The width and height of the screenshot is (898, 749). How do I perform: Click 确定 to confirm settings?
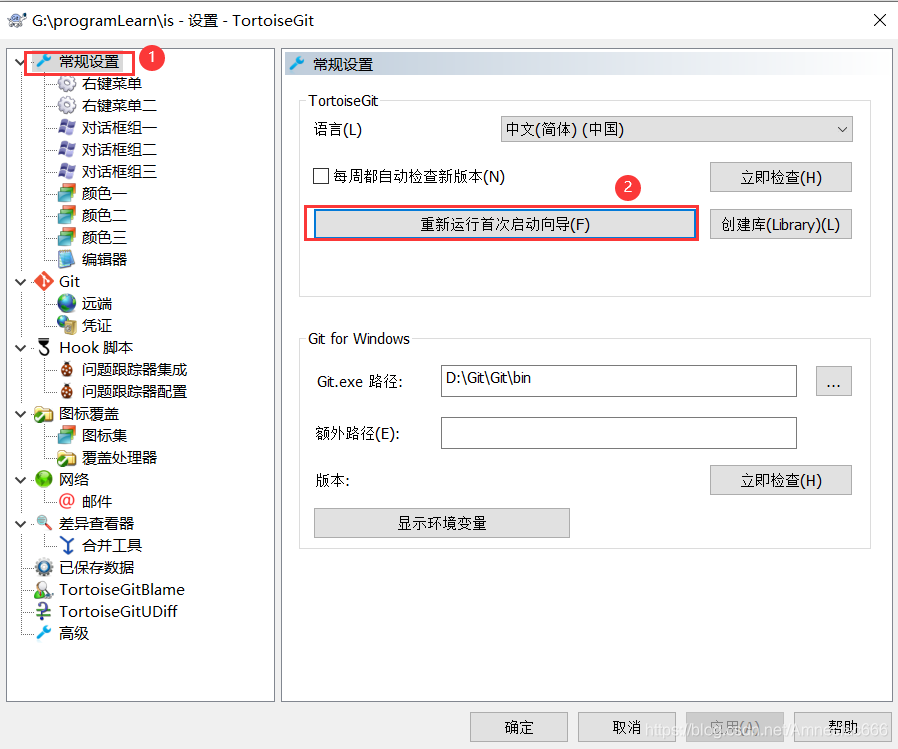coord(519,727)
